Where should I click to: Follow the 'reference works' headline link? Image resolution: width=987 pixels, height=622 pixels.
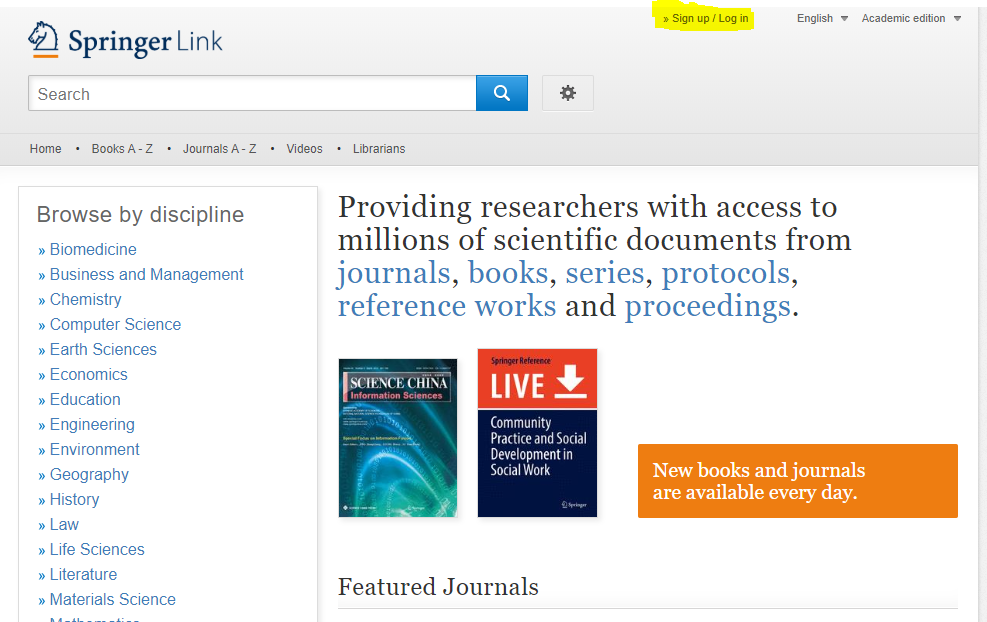(447, 306)
